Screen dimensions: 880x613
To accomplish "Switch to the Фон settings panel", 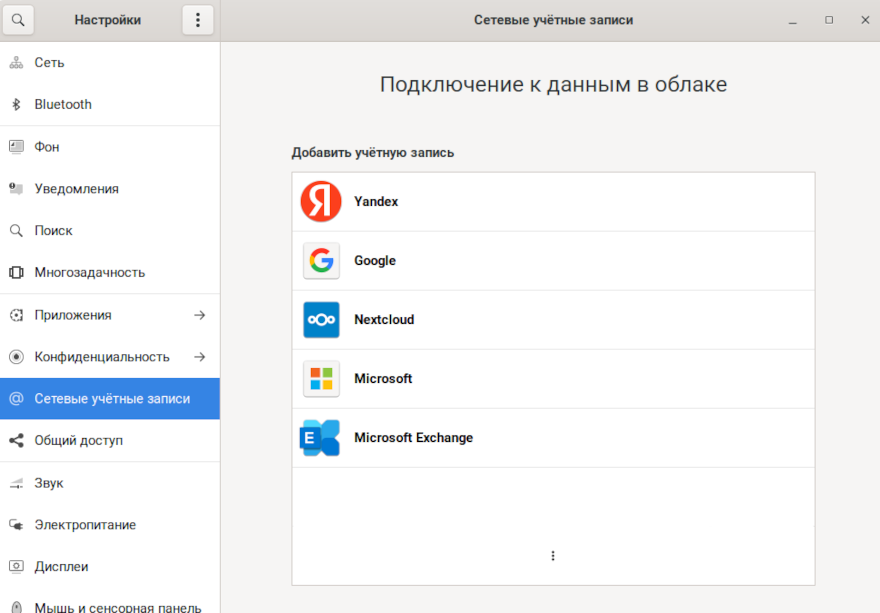I will (x=47, y=147).
